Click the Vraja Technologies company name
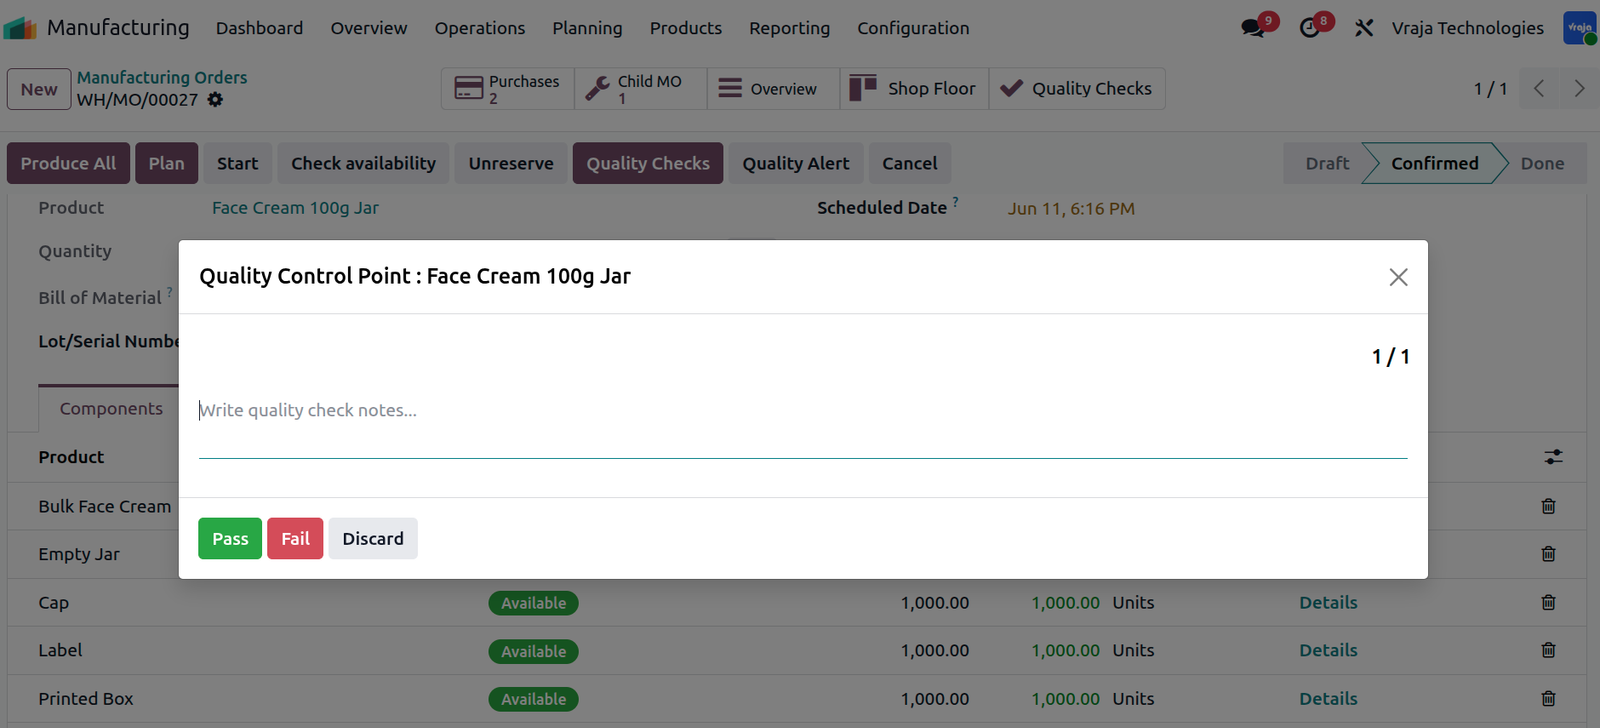This screenshot has width=1600, height=728. pos(1467,28)
